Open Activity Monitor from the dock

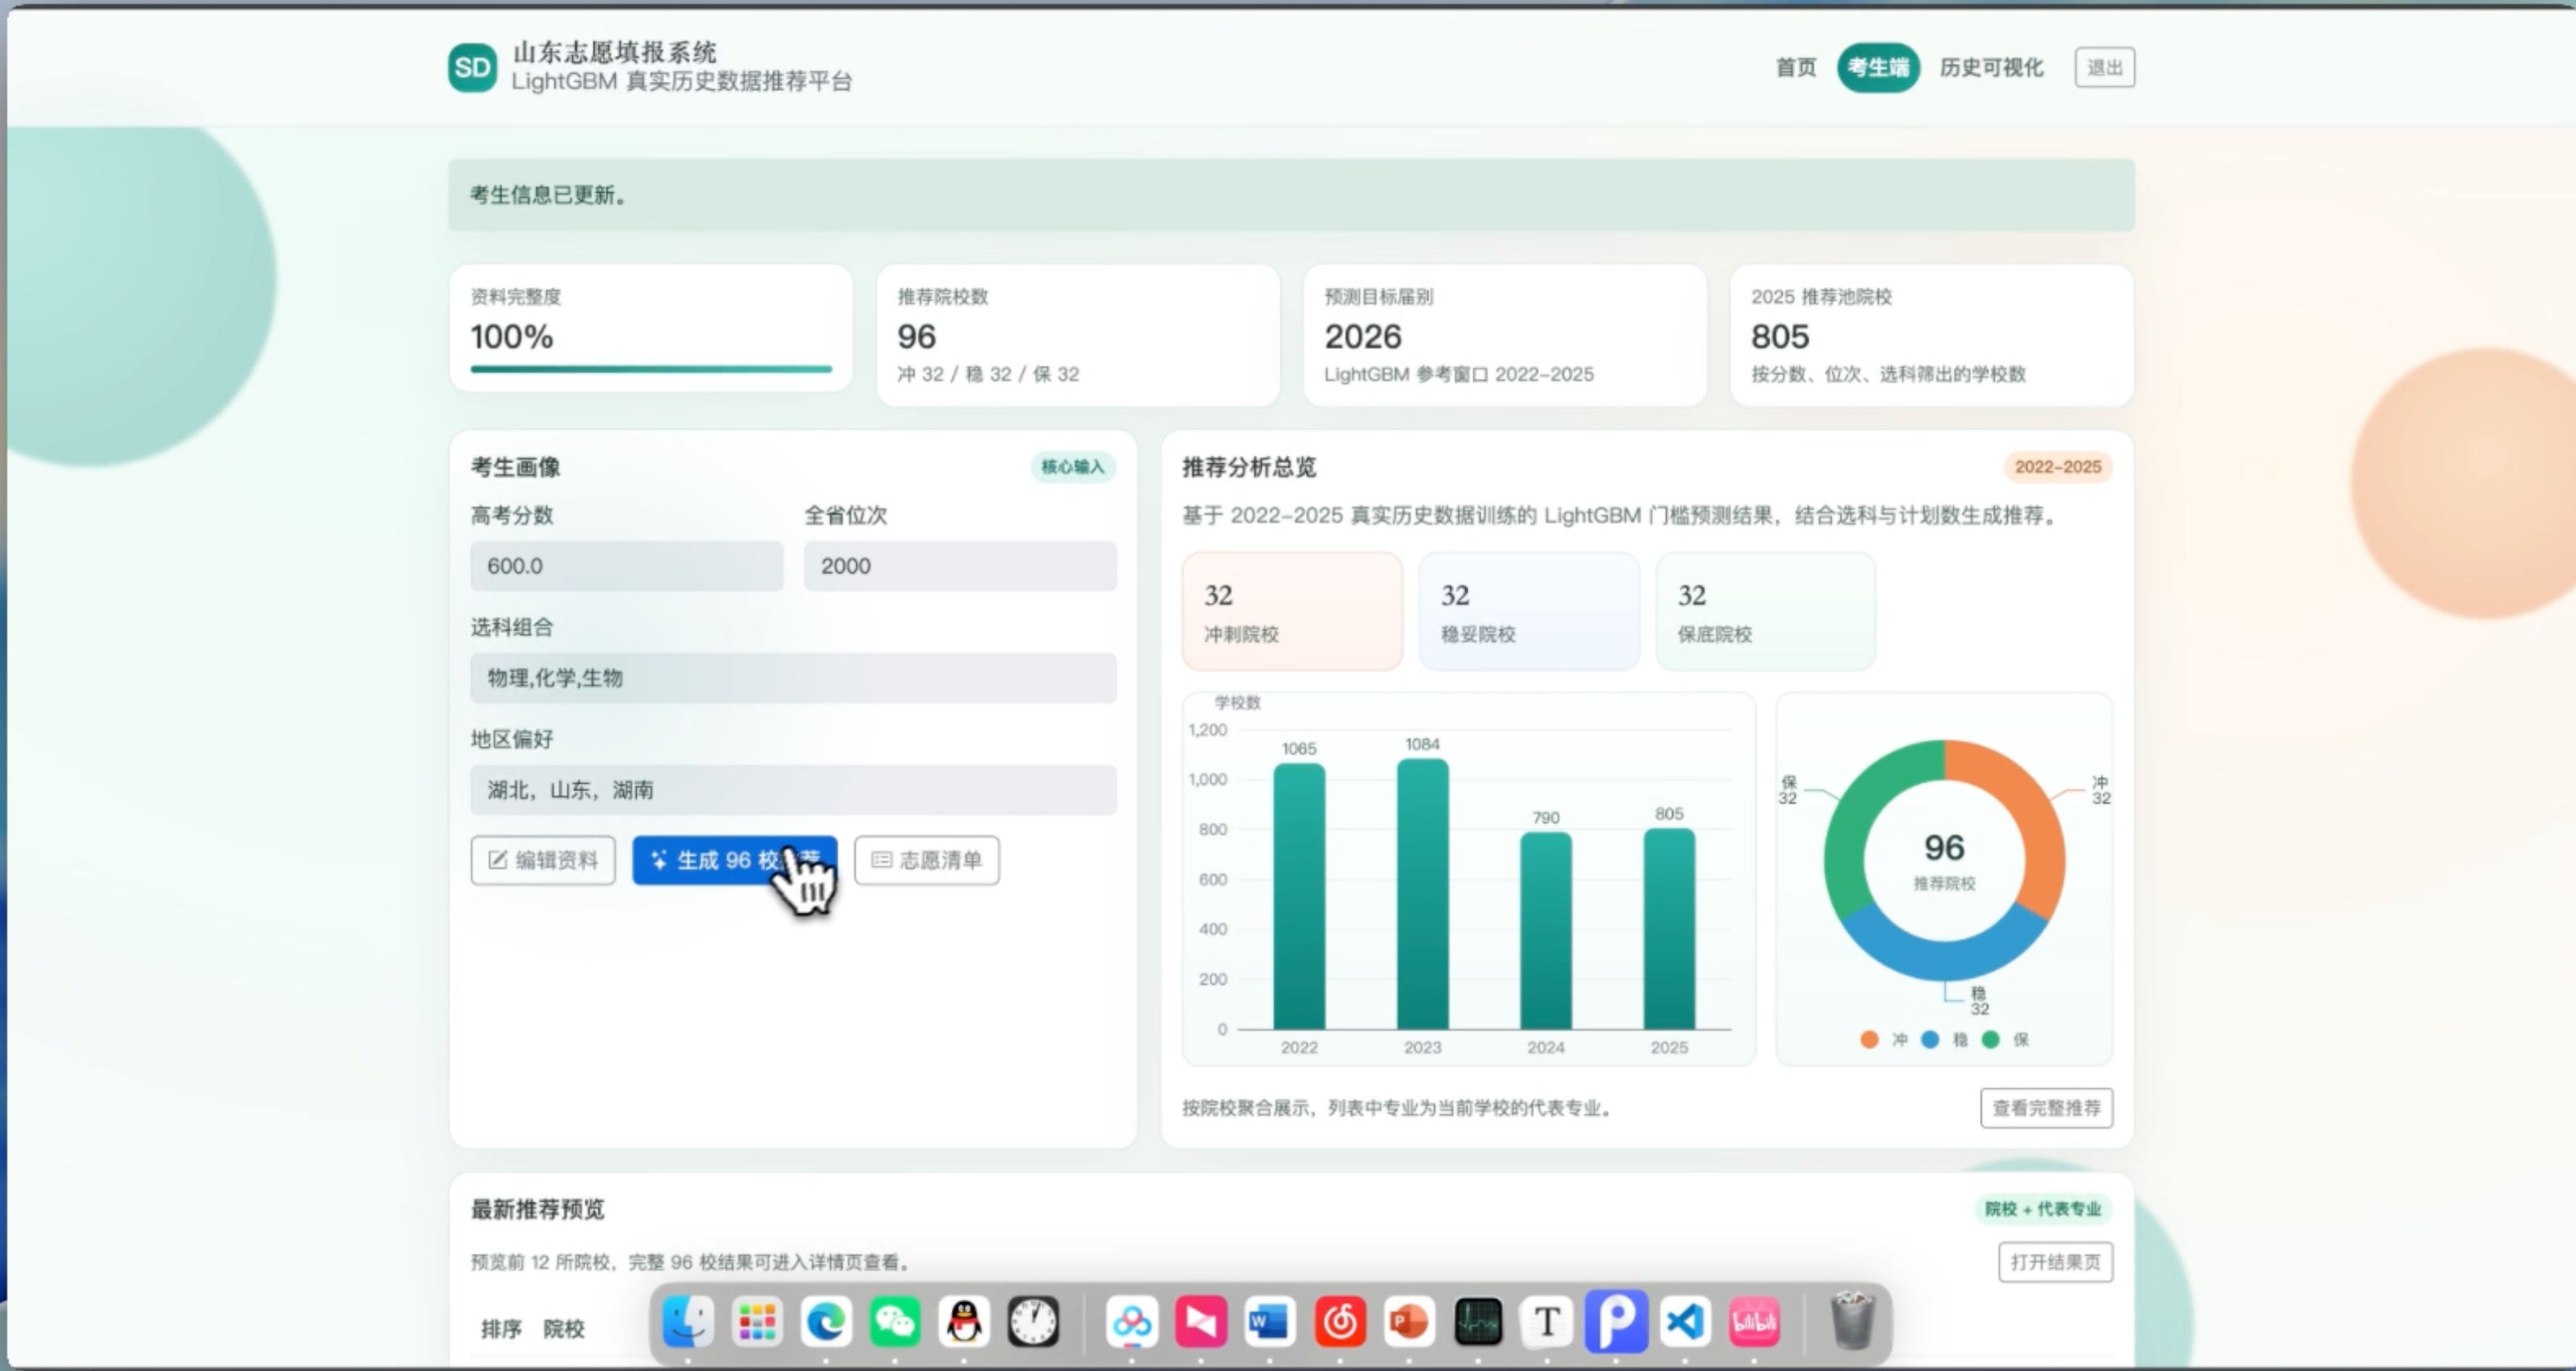[1478, 1322]
